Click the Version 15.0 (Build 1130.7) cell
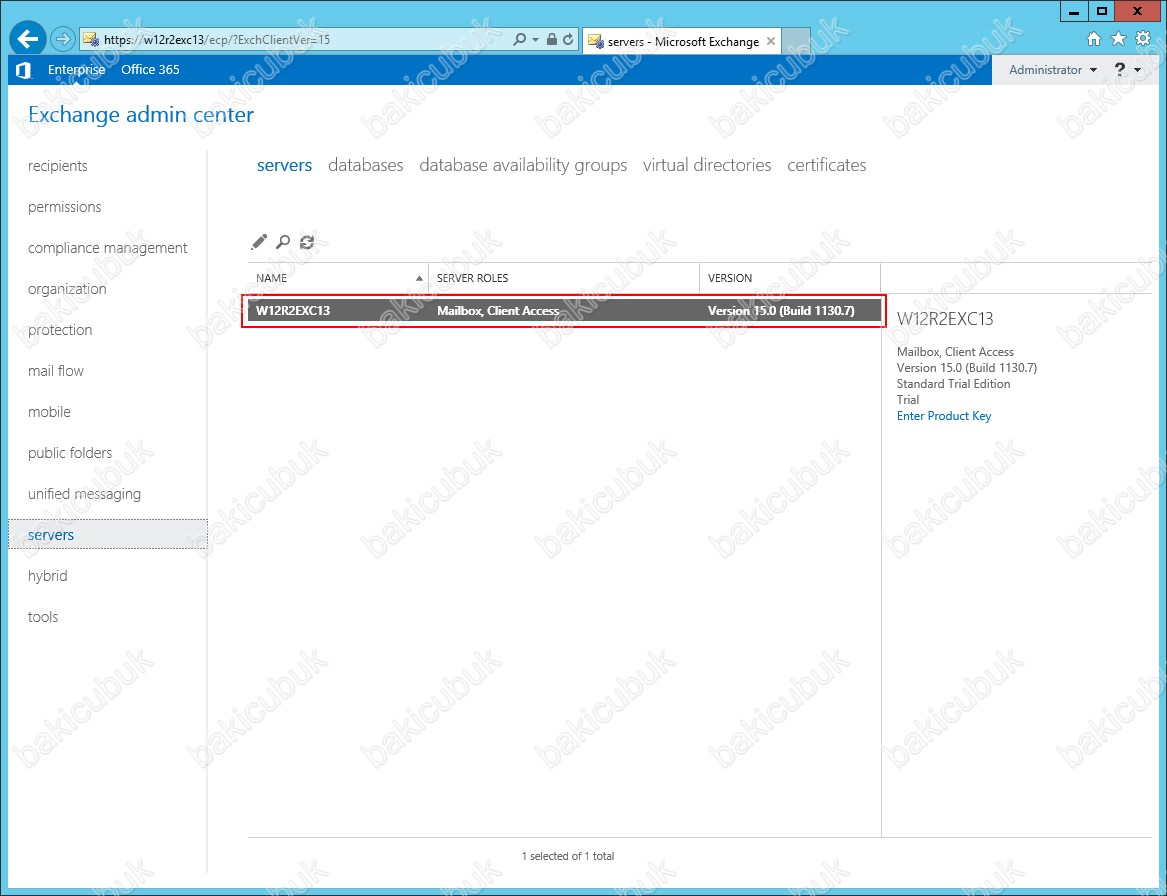 pos(781,311)
